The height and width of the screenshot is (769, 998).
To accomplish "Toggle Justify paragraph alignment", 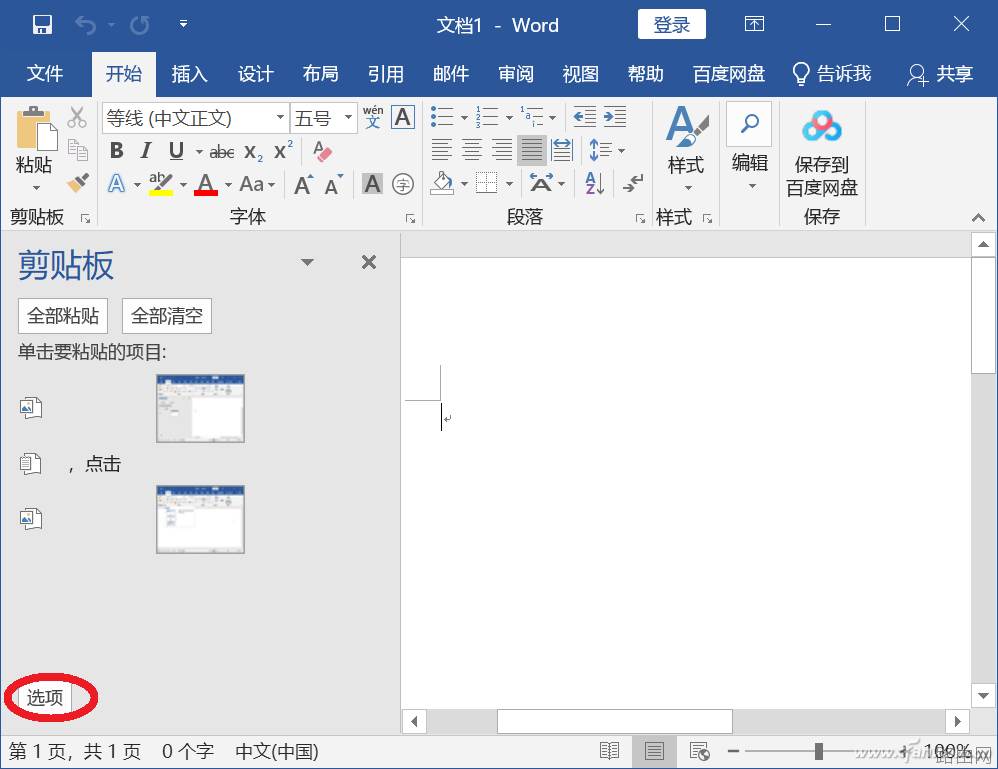I will pos(531,151).
